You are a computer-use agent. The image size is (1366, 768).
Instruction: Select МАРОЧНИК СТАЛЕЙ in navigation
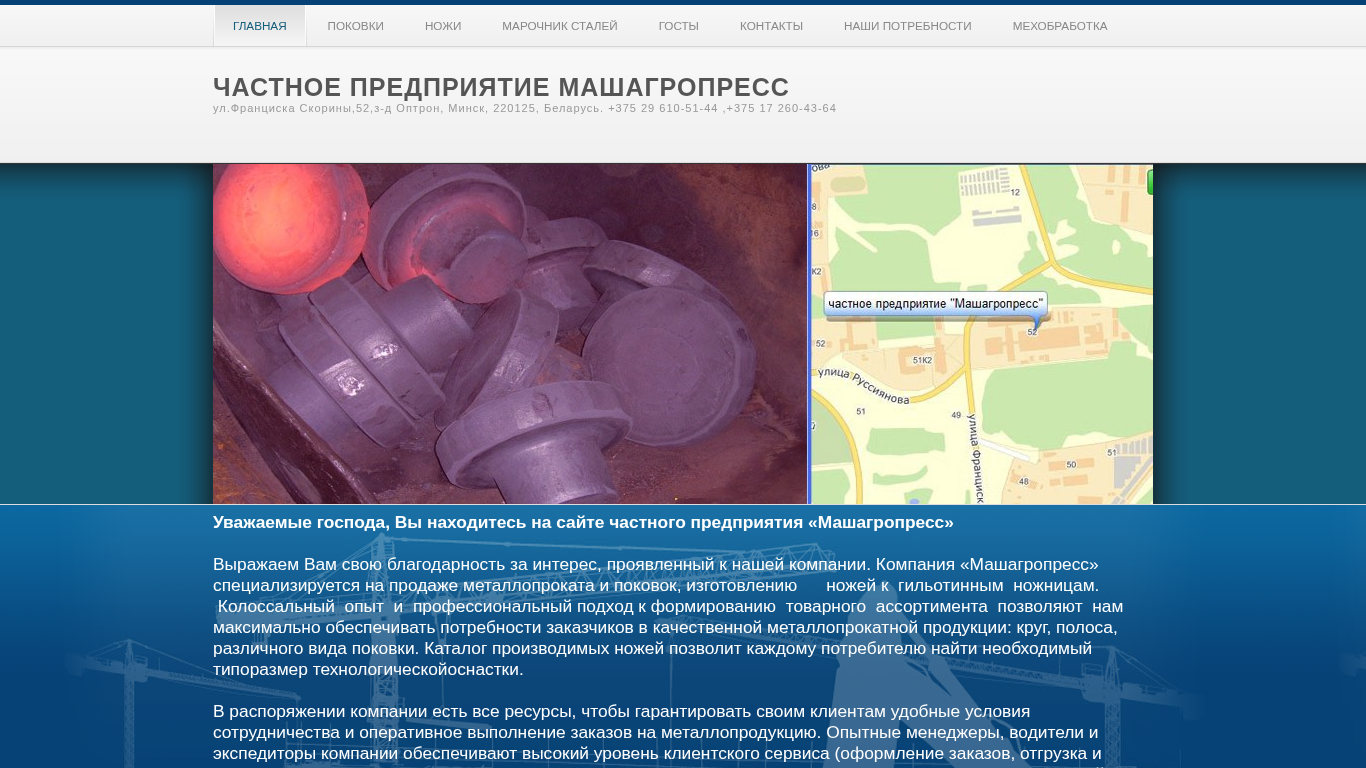point(560,26)
